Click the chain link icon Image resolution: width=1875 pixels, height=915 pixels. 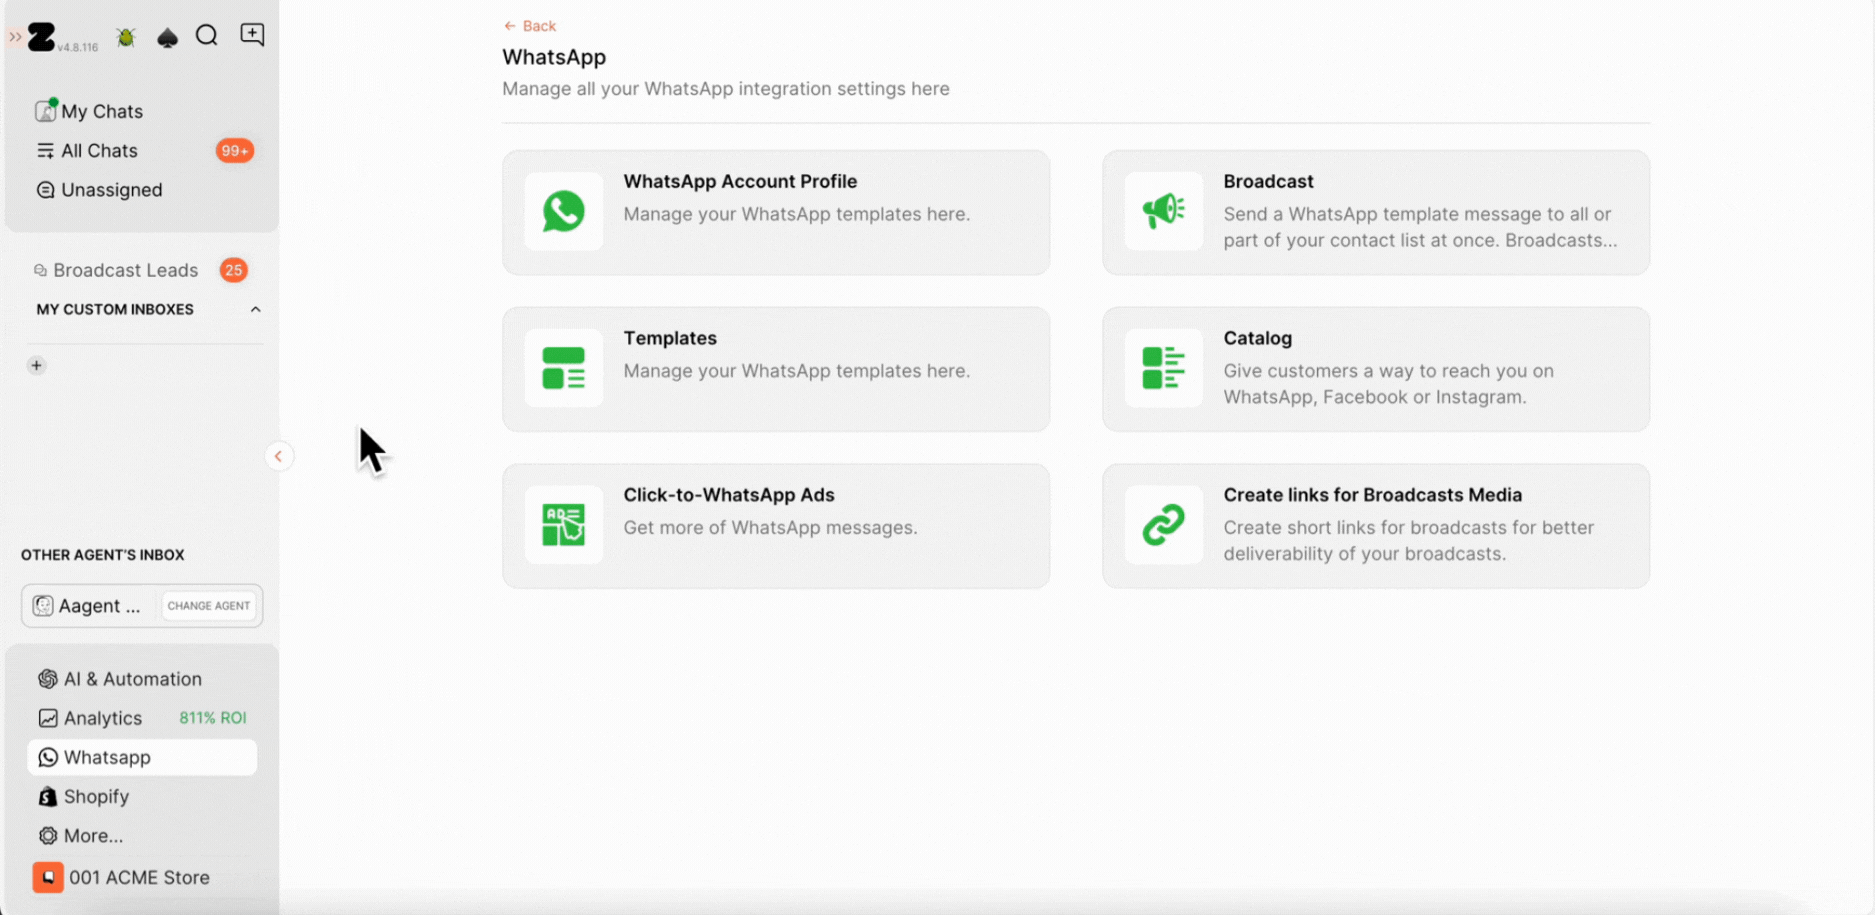tap(1163, 525)
